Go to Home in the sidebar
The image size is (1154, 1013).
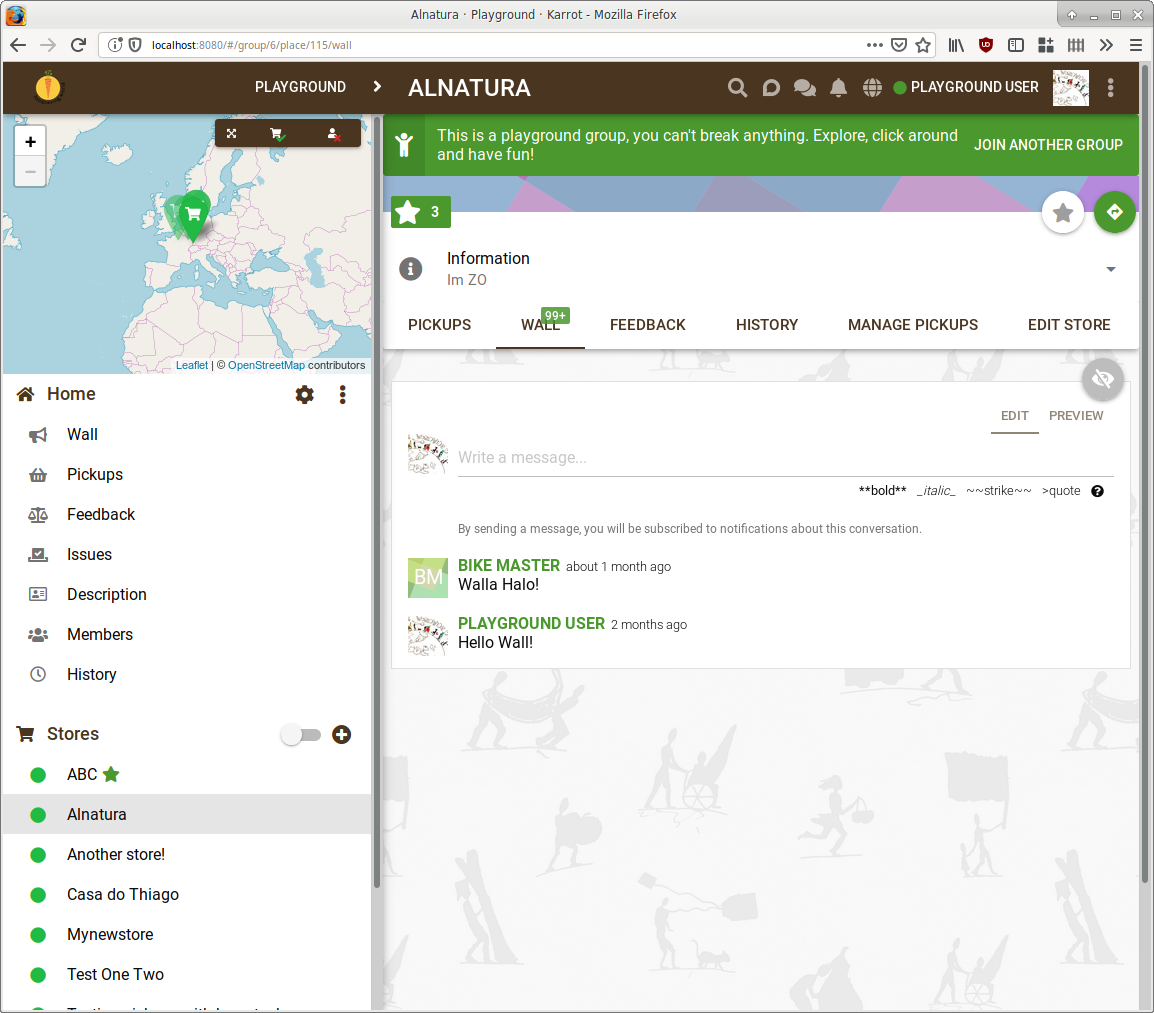[x=71, y=394]
